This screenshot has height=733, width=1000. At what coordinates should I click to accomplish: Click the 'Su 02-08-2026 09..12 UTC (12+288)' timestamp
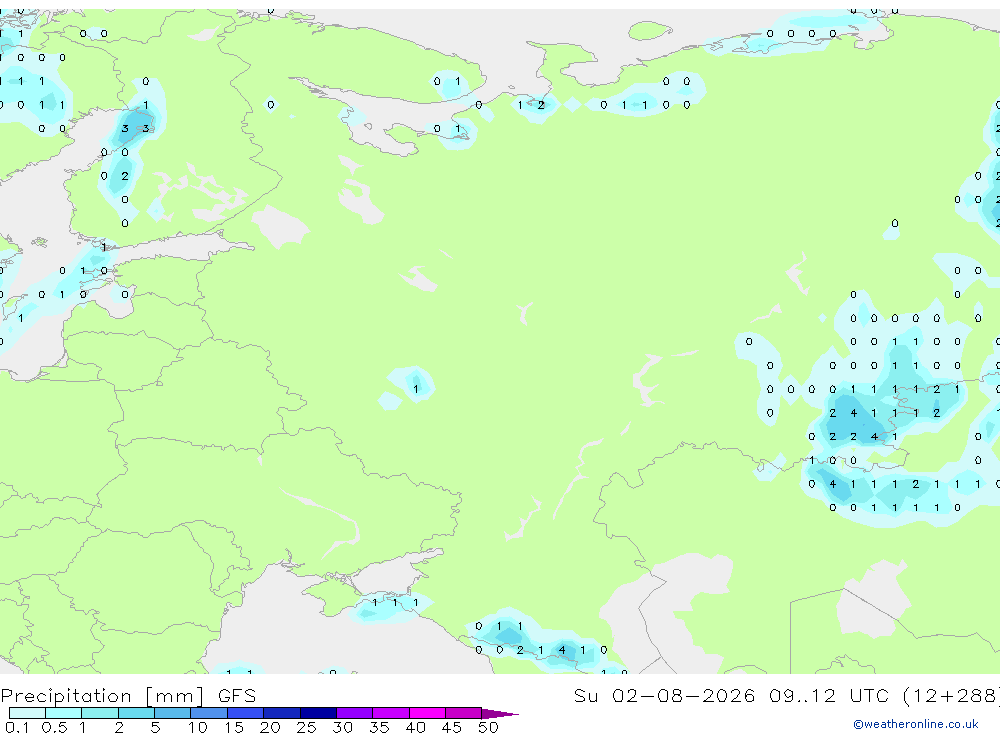pyautogui.click(x=786, y=695)
